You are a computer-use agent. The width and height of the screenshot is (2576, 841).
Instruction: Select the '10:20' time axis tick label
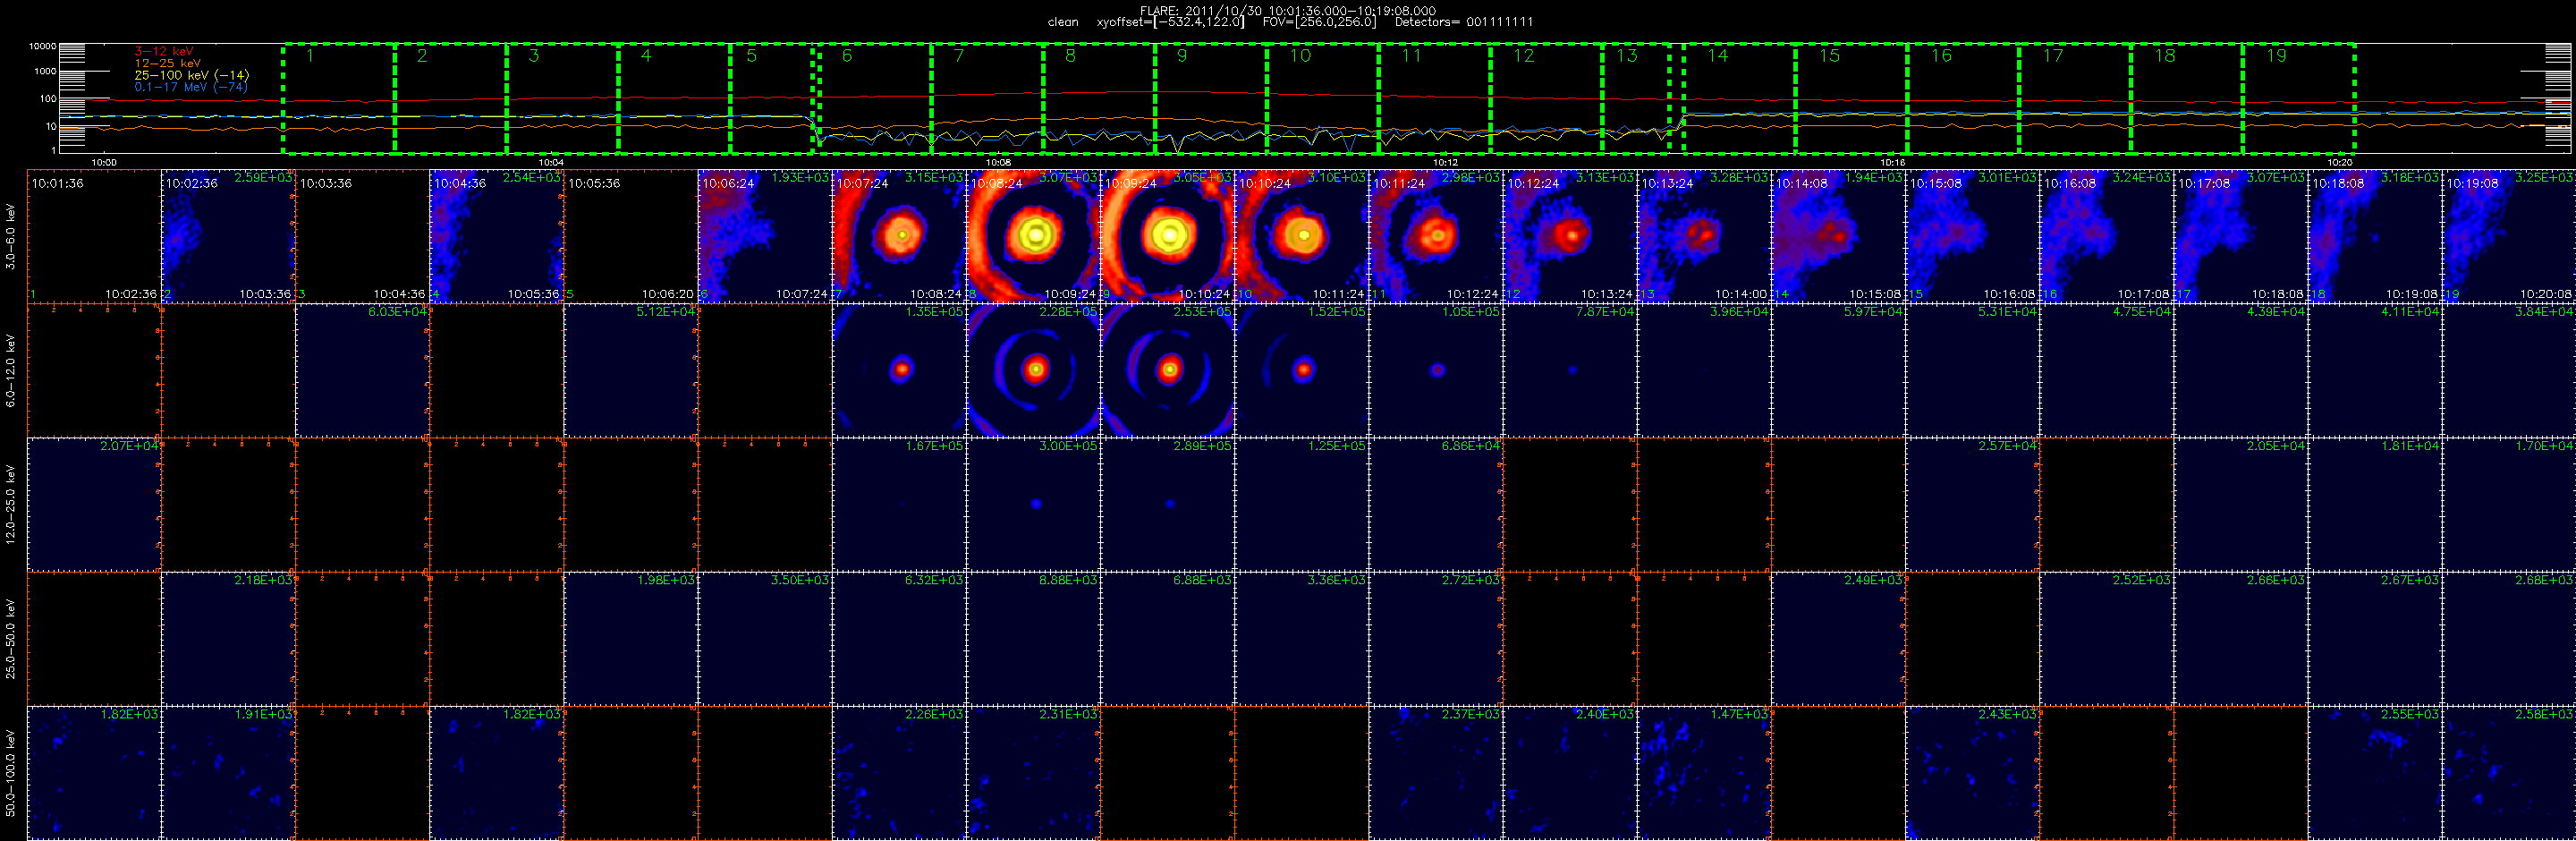click(x=2339, y=162)
